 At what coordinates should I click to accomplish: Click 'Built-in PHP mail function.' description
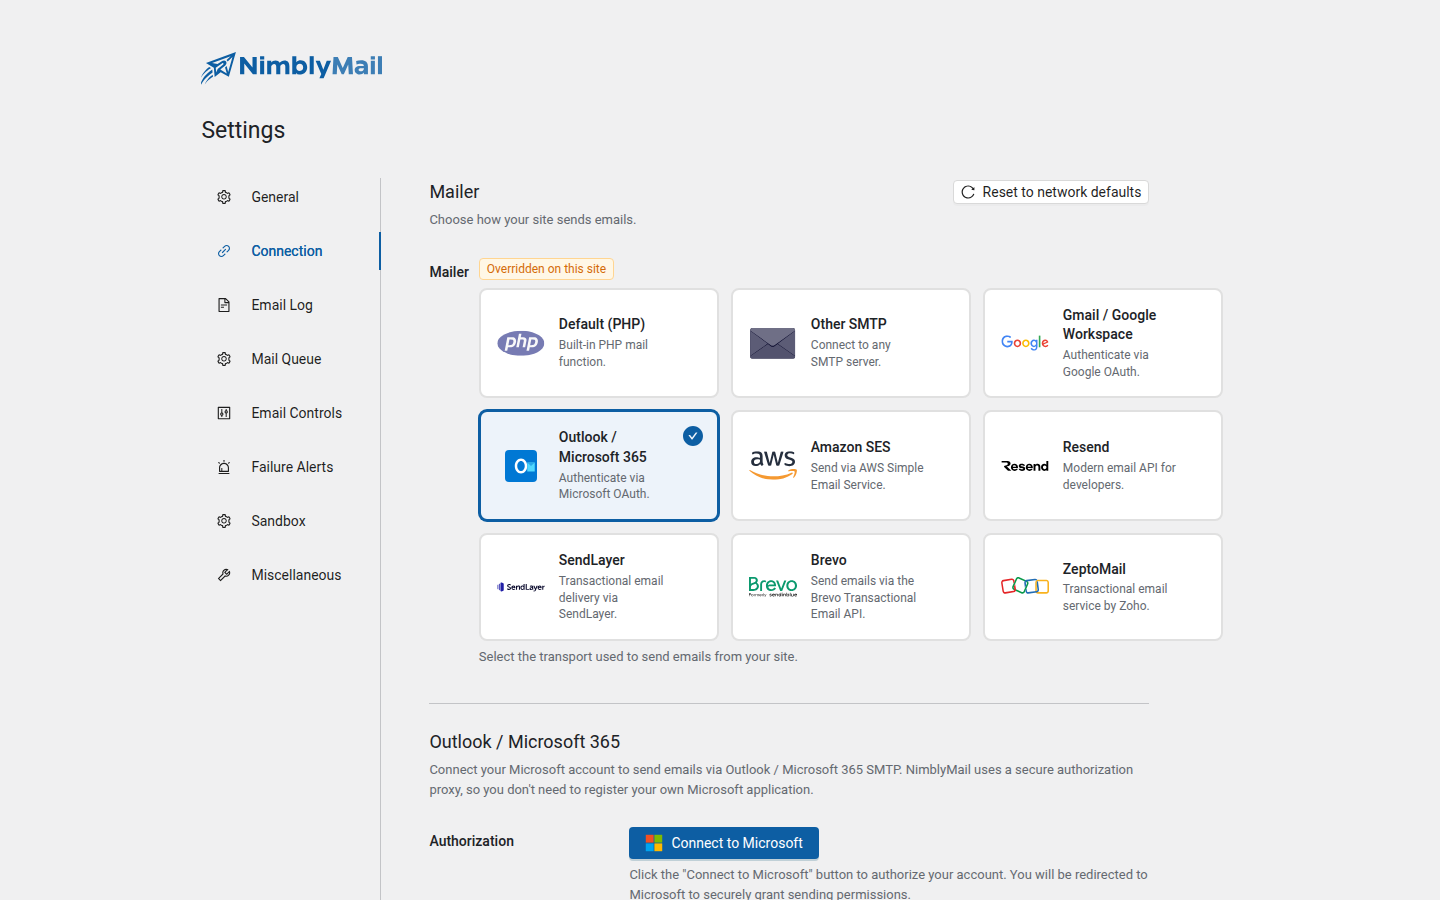point(603,353)
